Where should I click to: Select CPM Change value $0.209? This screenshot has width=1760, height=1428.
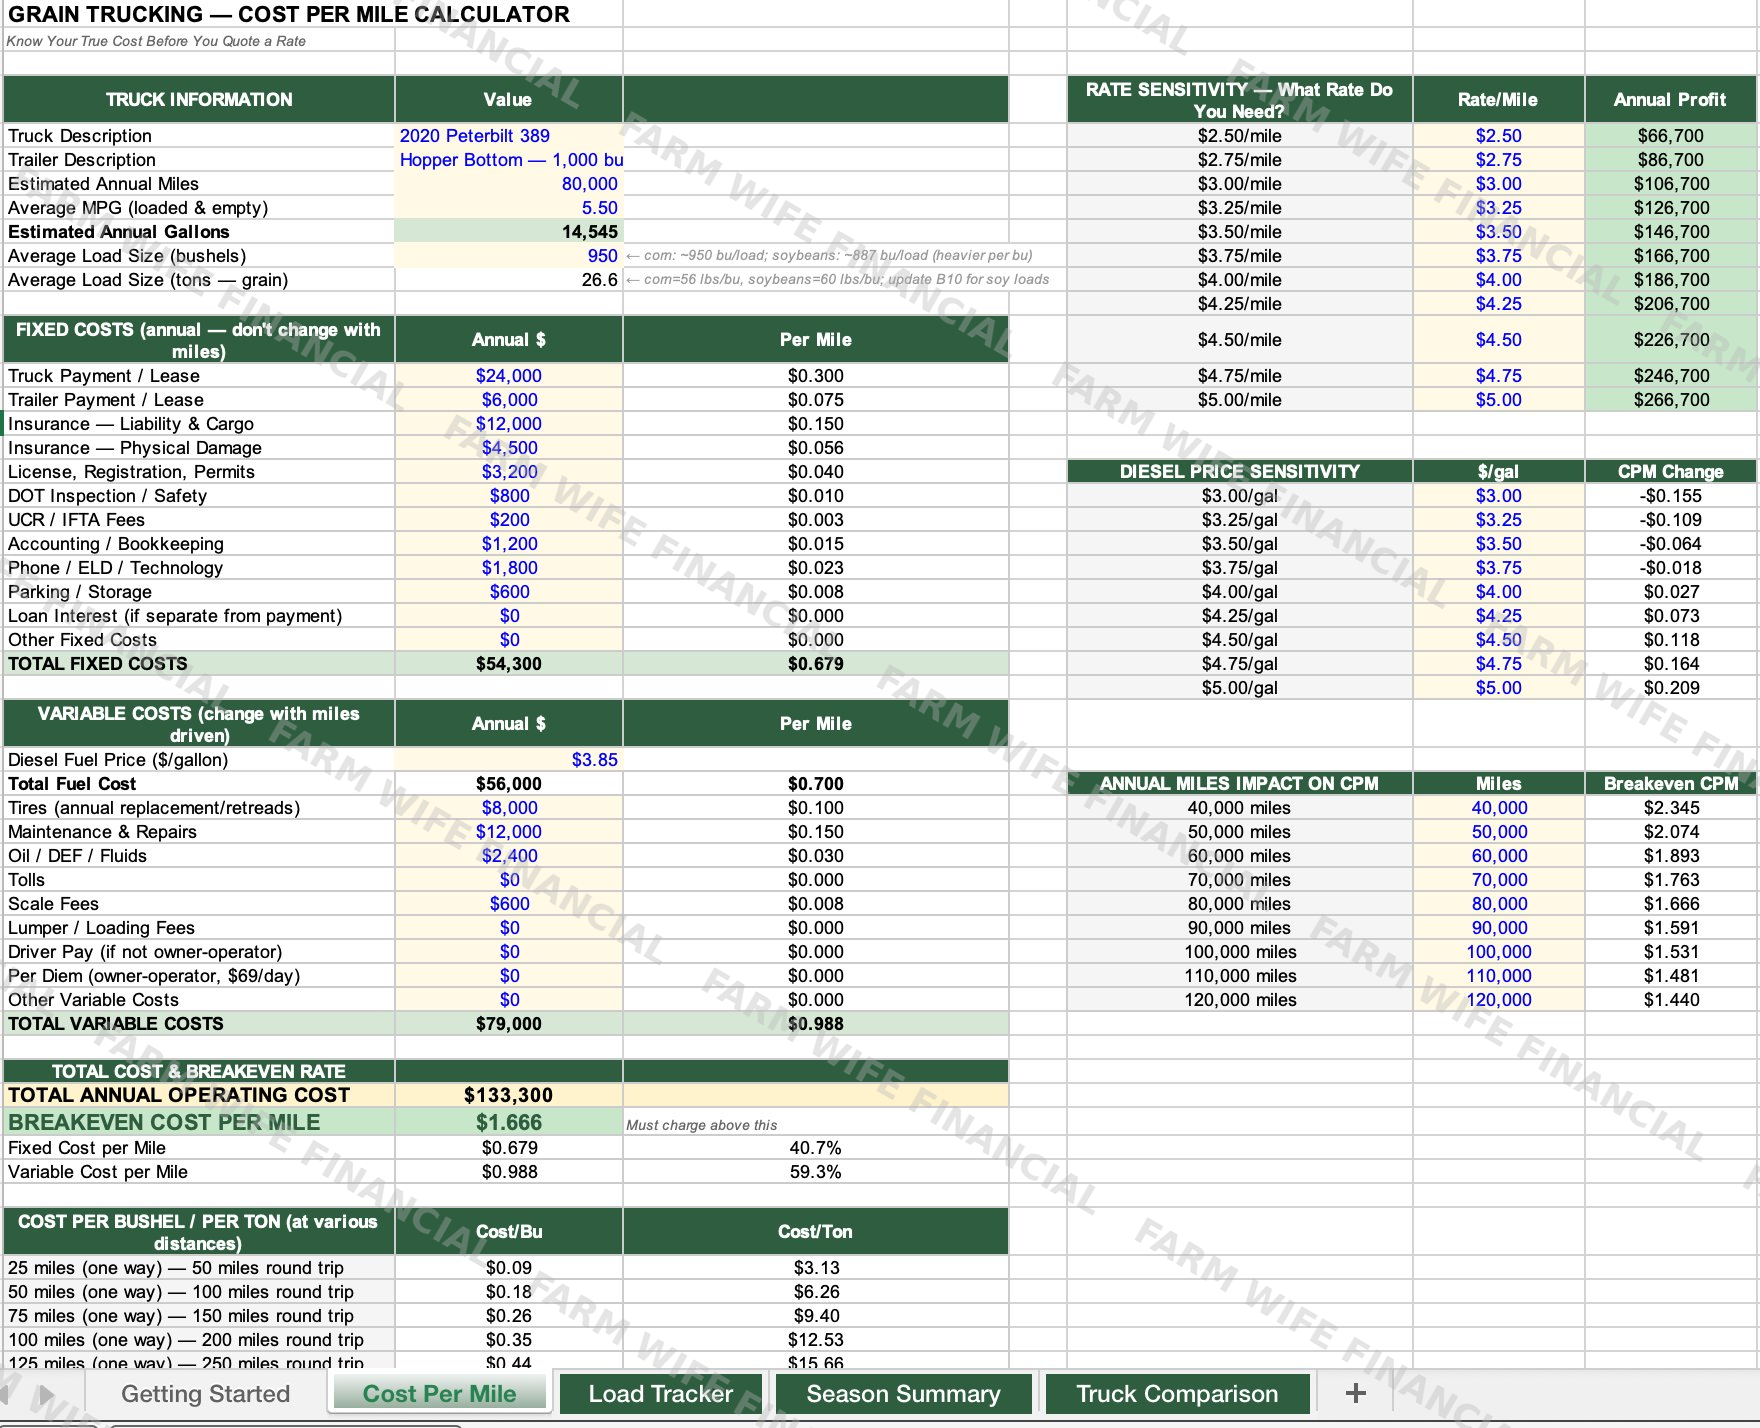(x=1670, y=688)
